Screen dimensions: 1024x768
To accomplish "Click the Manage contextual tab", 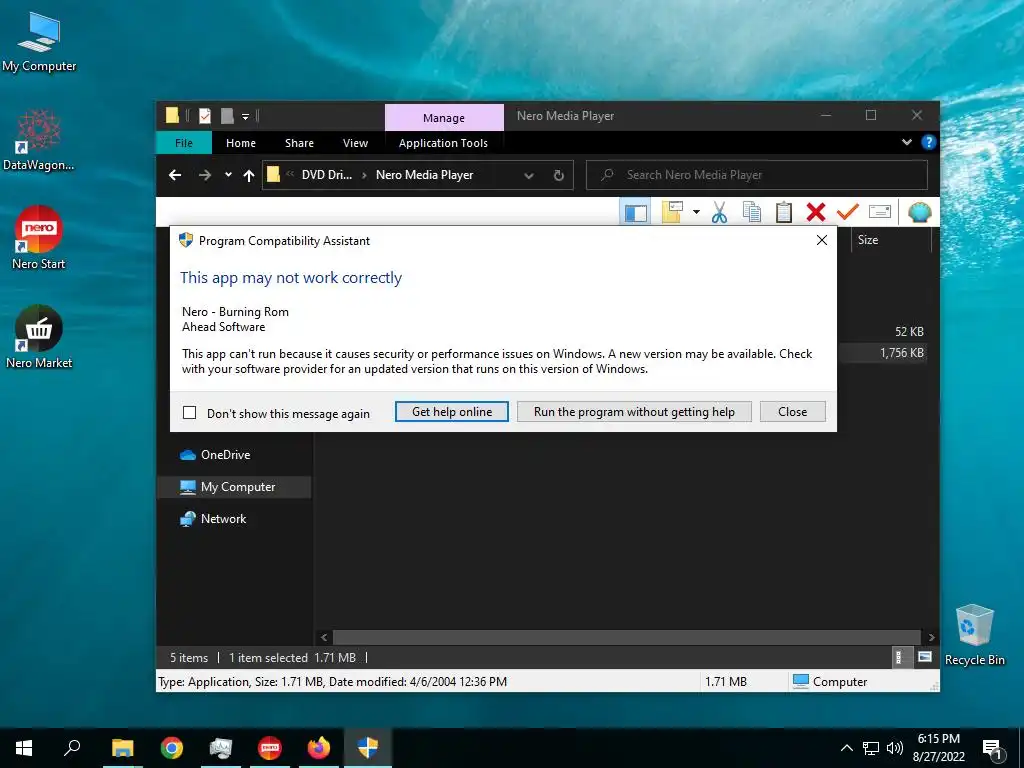I will pyautogui.click(x=444, y=118).
